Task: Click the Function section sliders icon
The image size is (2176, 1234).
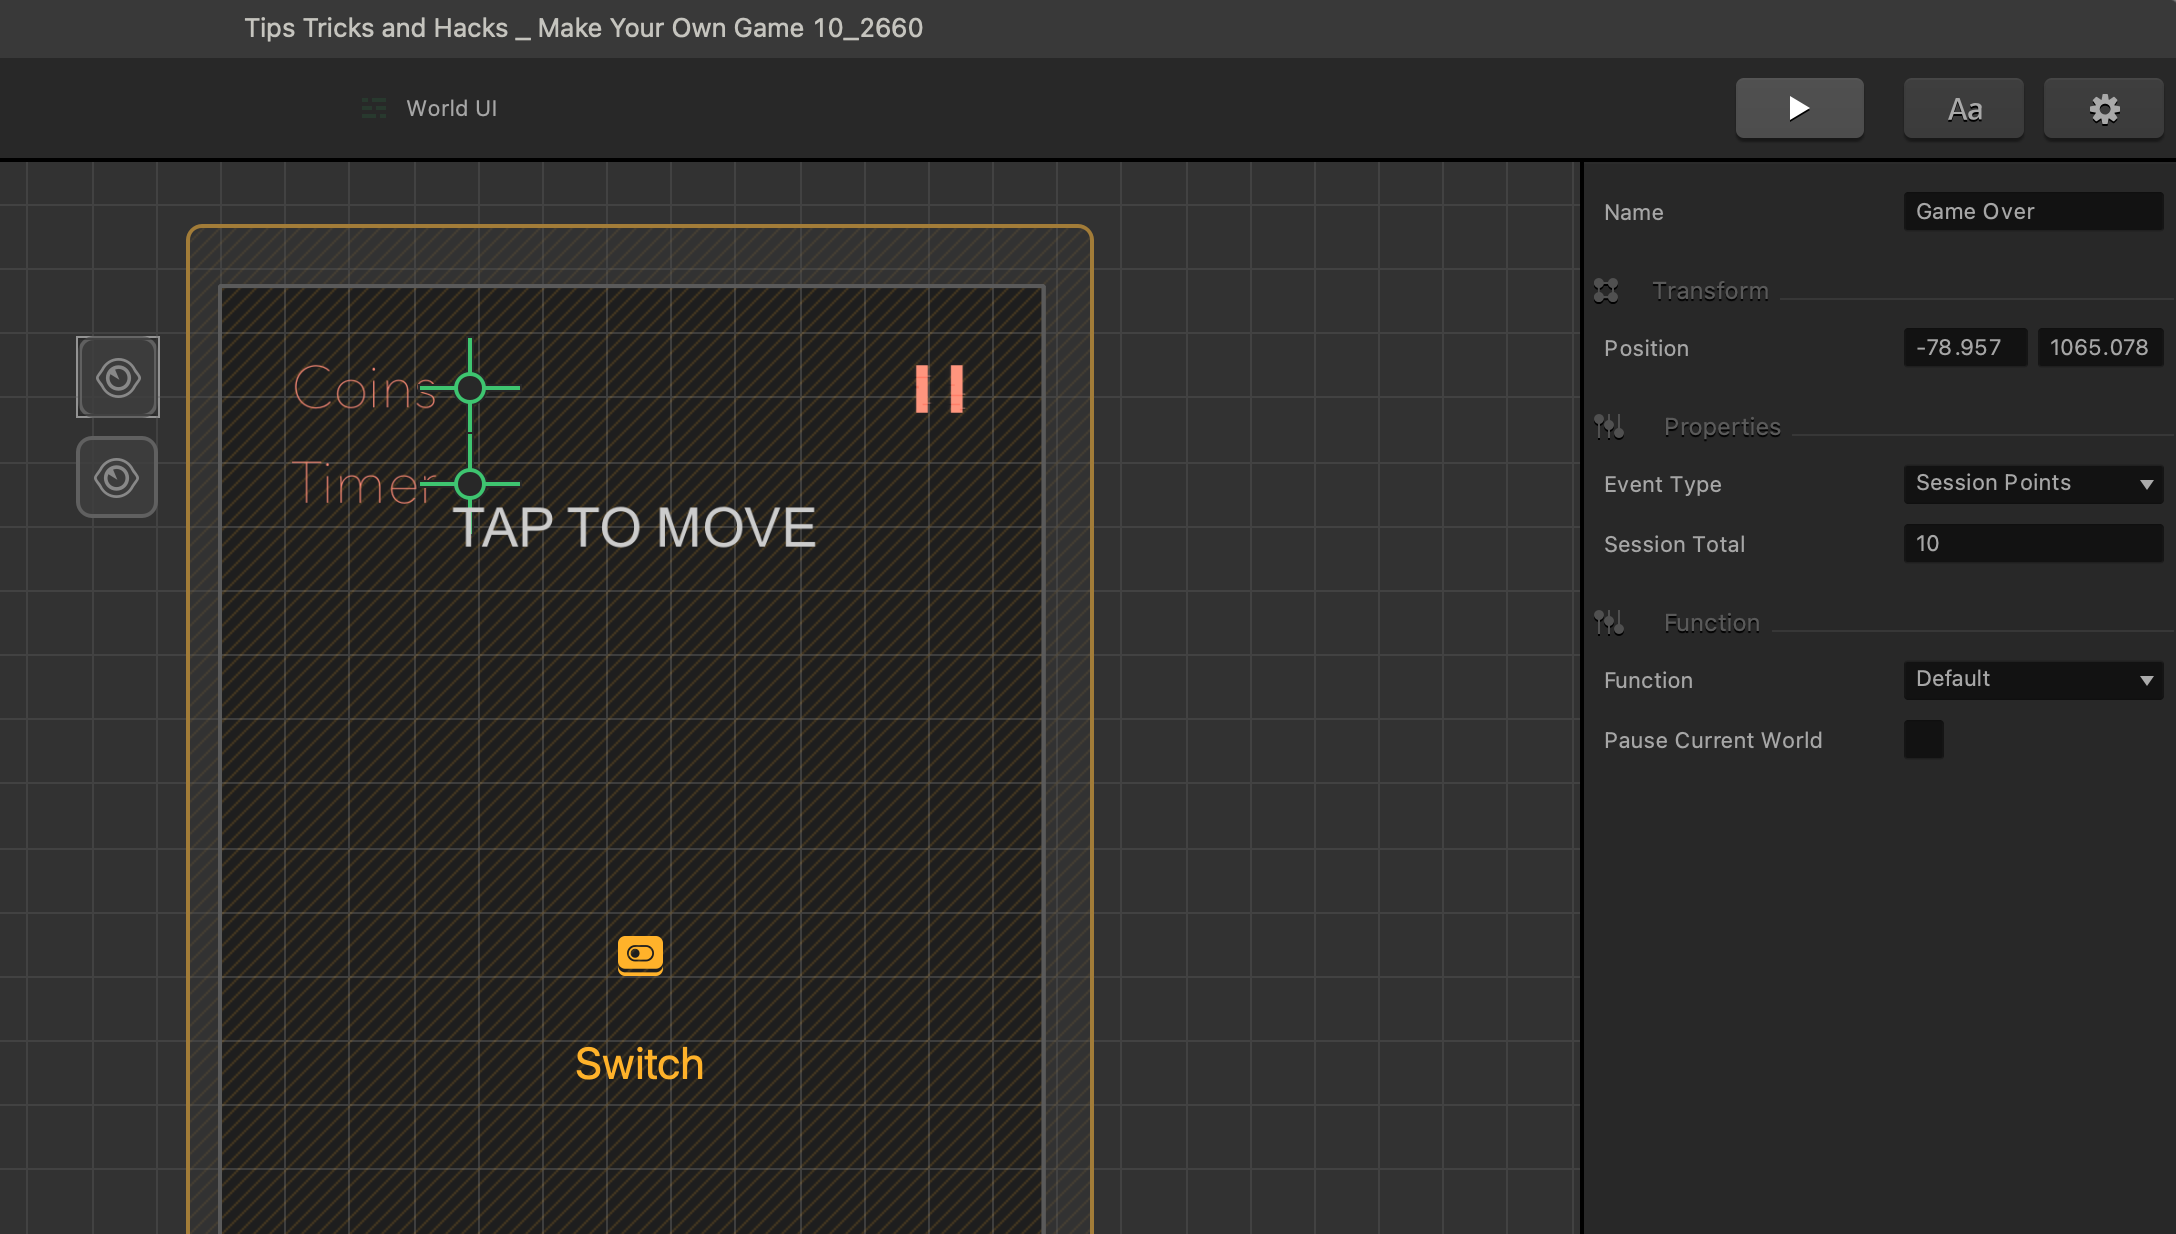Action: 1609,623
